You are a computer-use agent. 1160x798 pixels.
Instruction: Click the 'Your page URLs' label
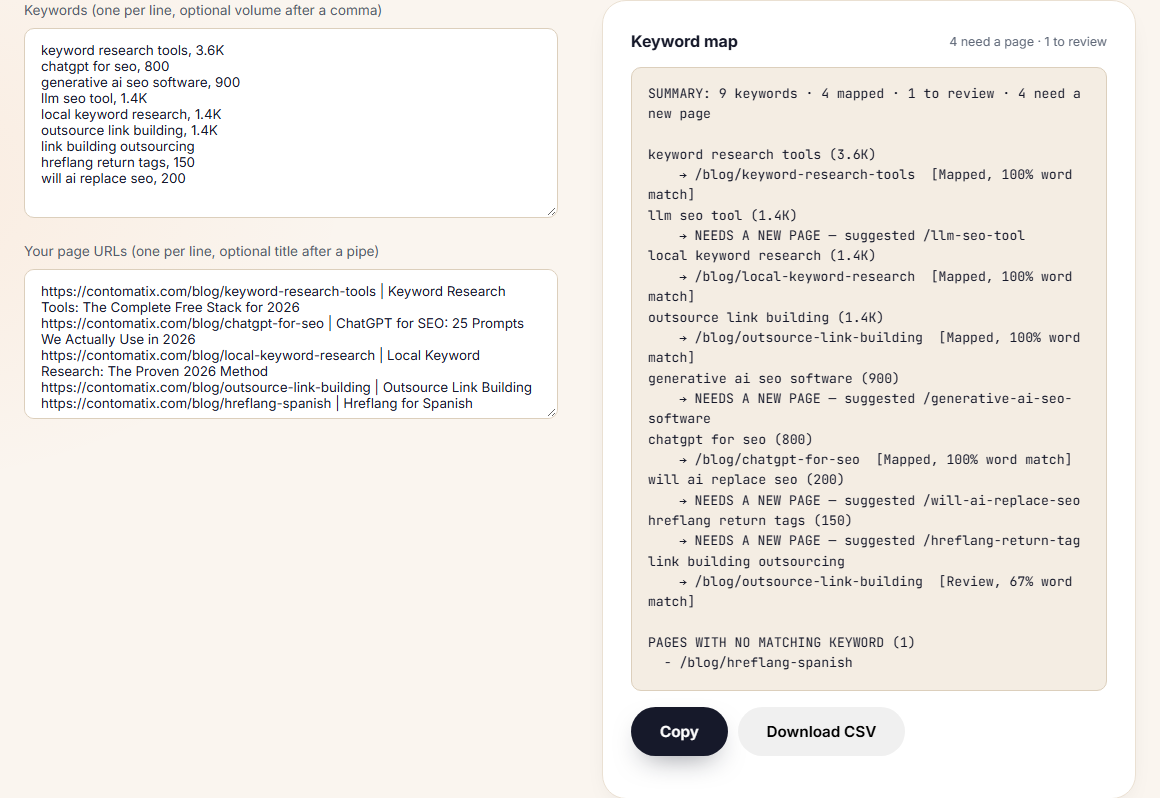pos(201,251)
